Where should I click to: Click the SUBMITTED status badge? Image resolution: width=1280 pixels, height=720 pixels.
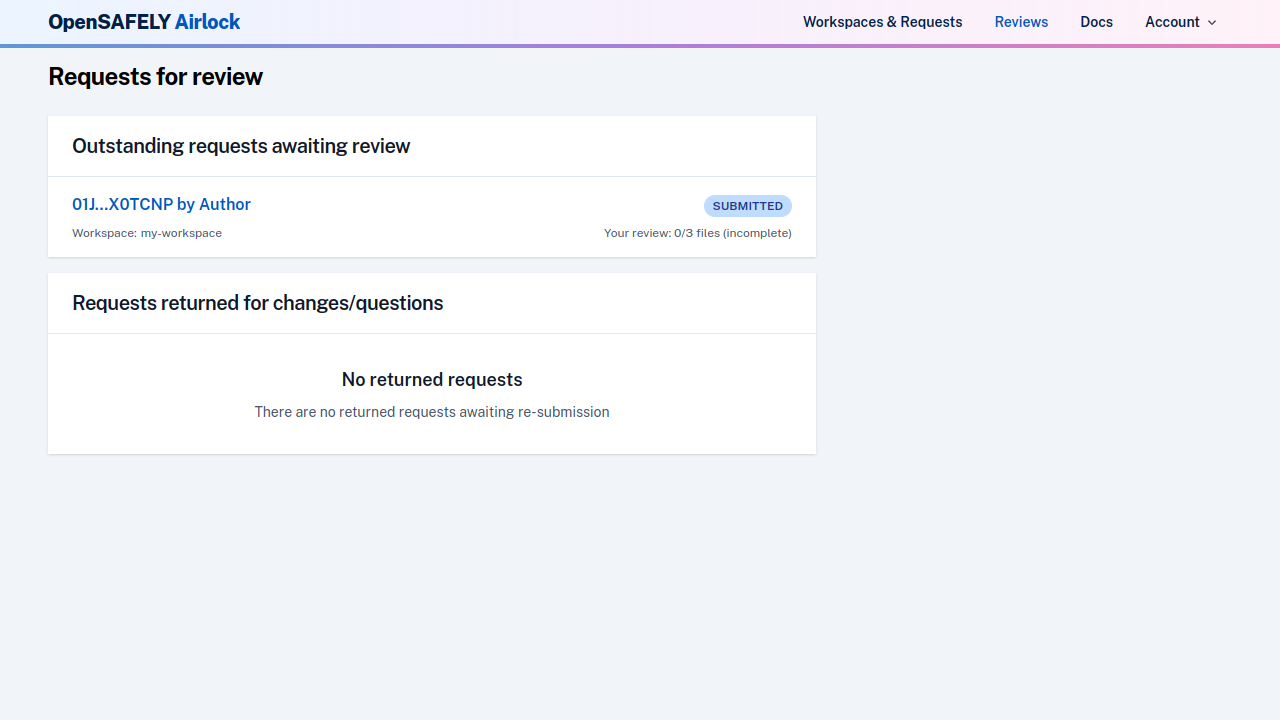[747, 206]
